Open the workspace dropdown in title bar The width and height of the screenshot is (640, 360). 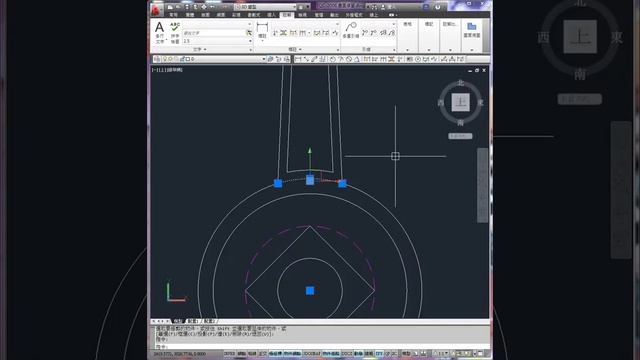(x=294, y=7)
